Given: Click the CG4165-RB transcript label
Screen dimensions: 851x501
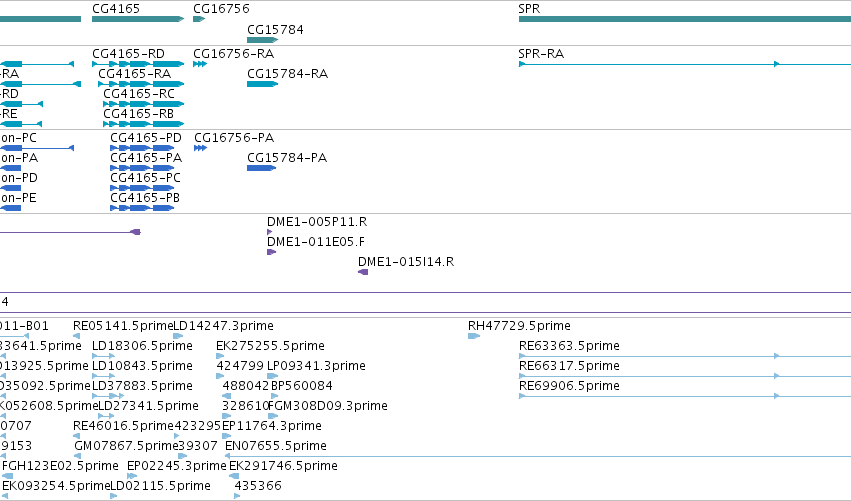Looking at the screenshot, I should pos(138,114).
